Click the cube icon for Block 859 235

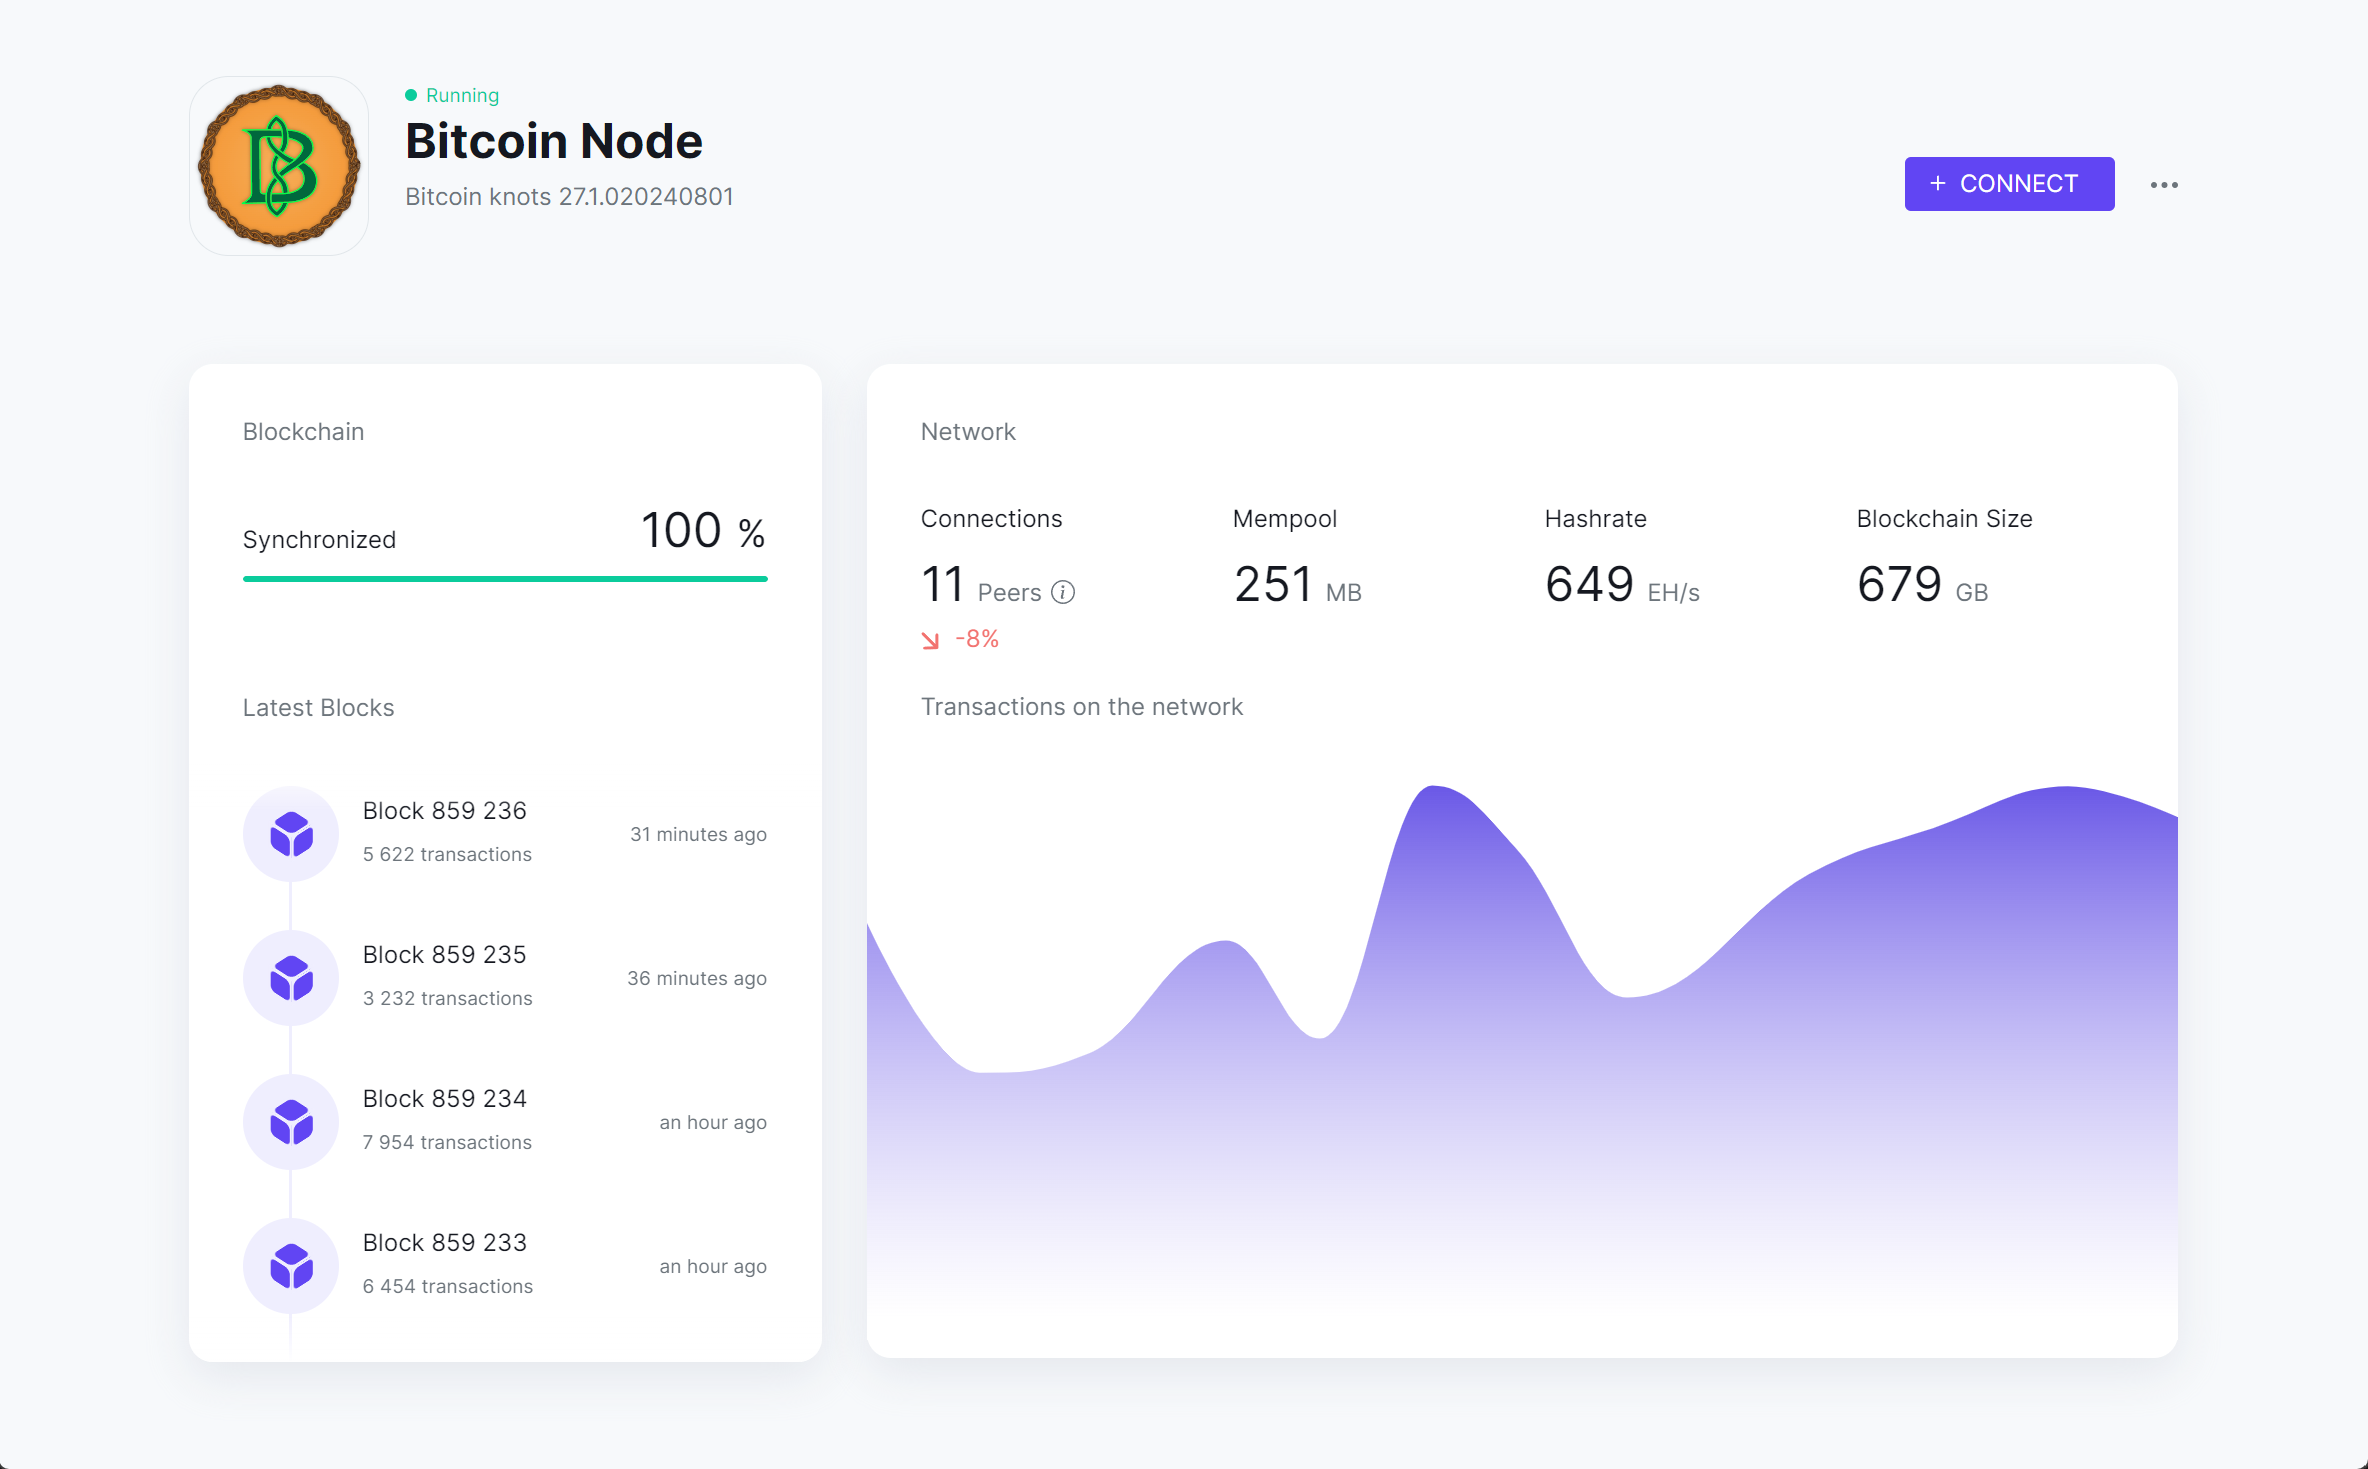pyautogui.click(x=291, y=978)
